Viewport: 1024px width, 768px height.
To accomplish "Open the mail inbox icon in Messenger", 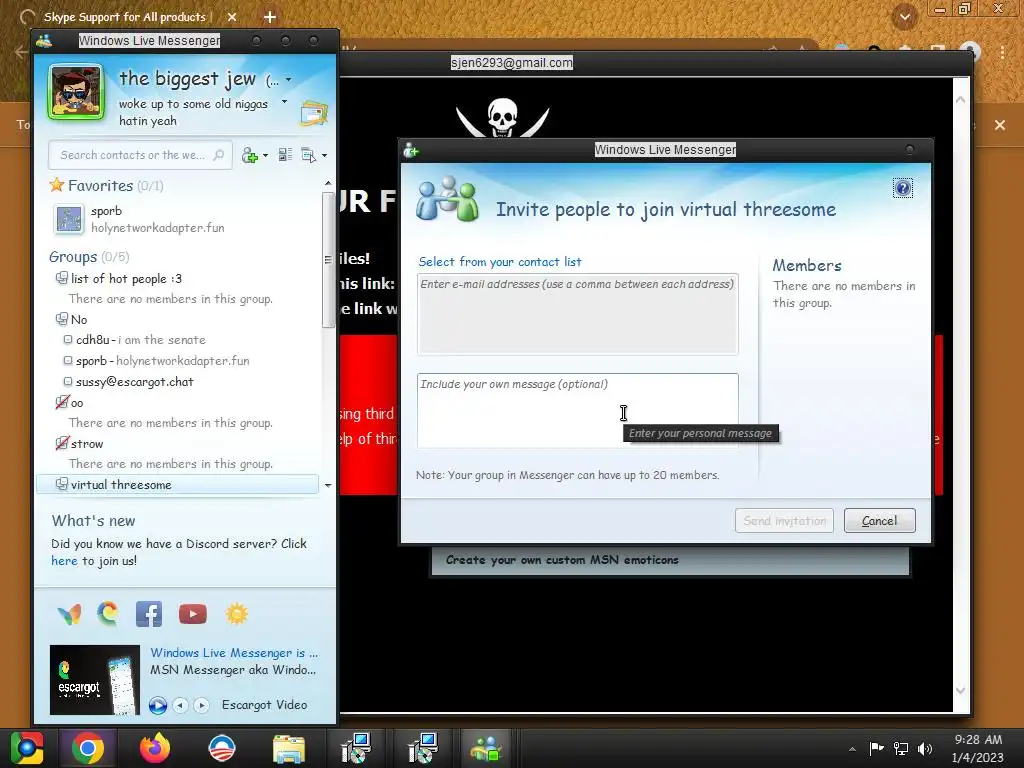I will coord(314,113).
